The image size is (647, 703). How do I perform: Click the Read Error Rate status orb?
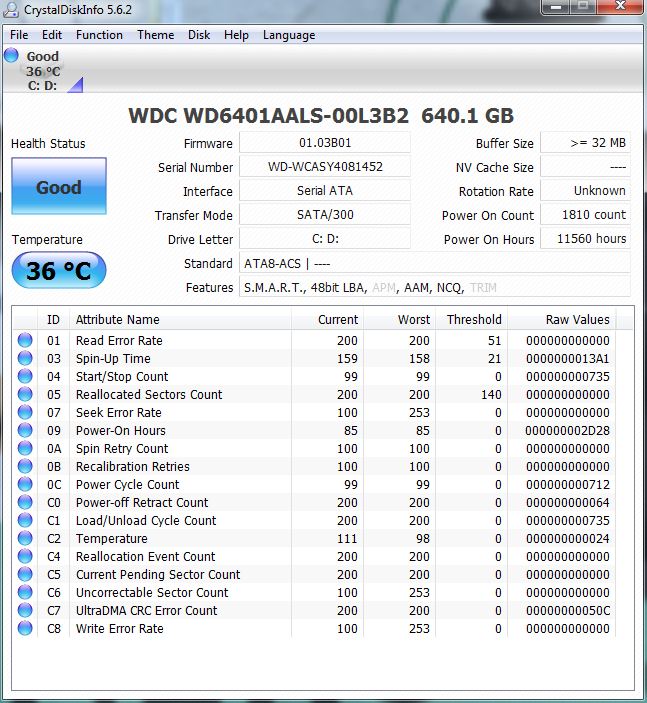click(x=25, y=340)
